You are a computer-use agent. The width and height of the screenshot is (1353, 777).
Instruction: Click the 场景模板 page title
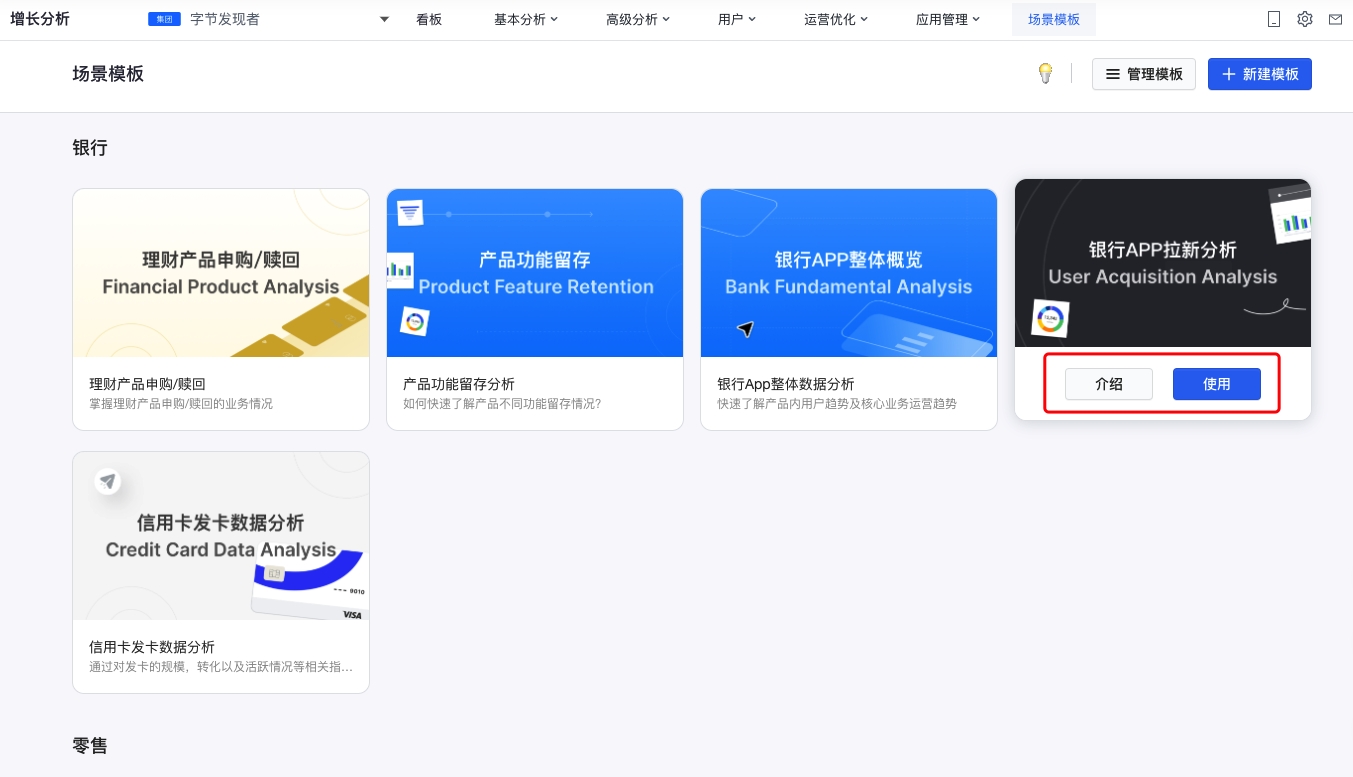108,74
